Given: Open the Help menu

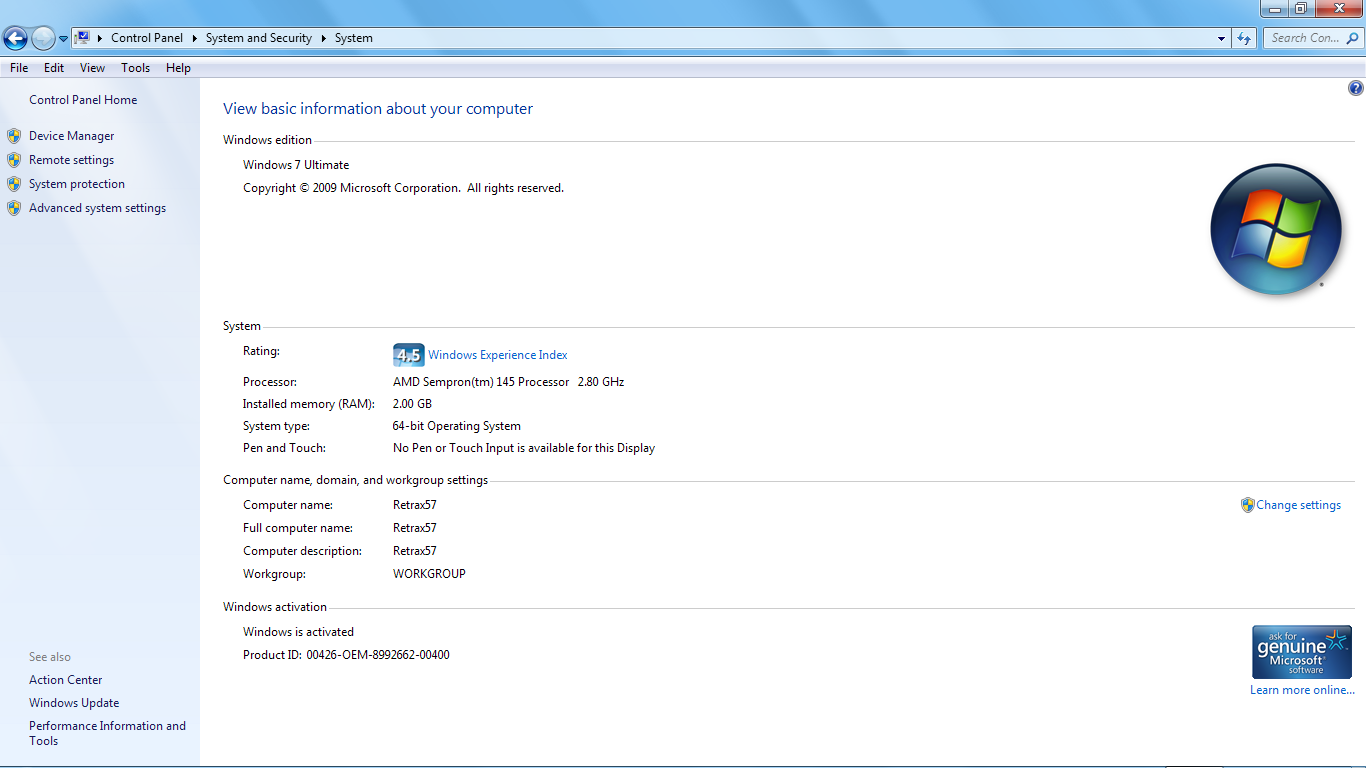Looking at the screenshot, I should tap(178, 68).
